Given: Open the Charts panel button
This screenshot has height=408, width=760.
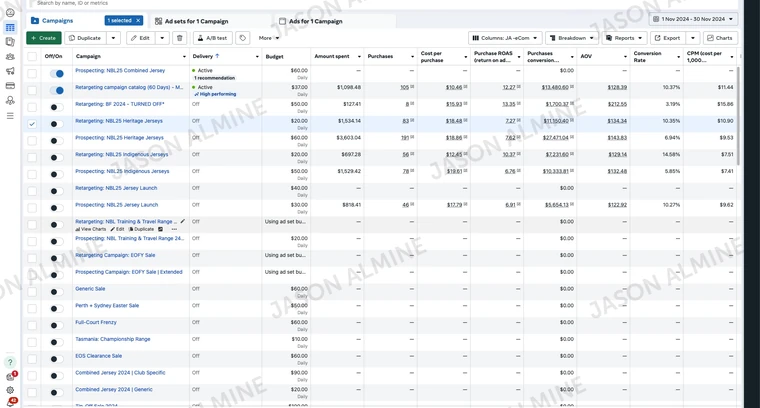Looking at the screenshot, I should click(720, 38).
